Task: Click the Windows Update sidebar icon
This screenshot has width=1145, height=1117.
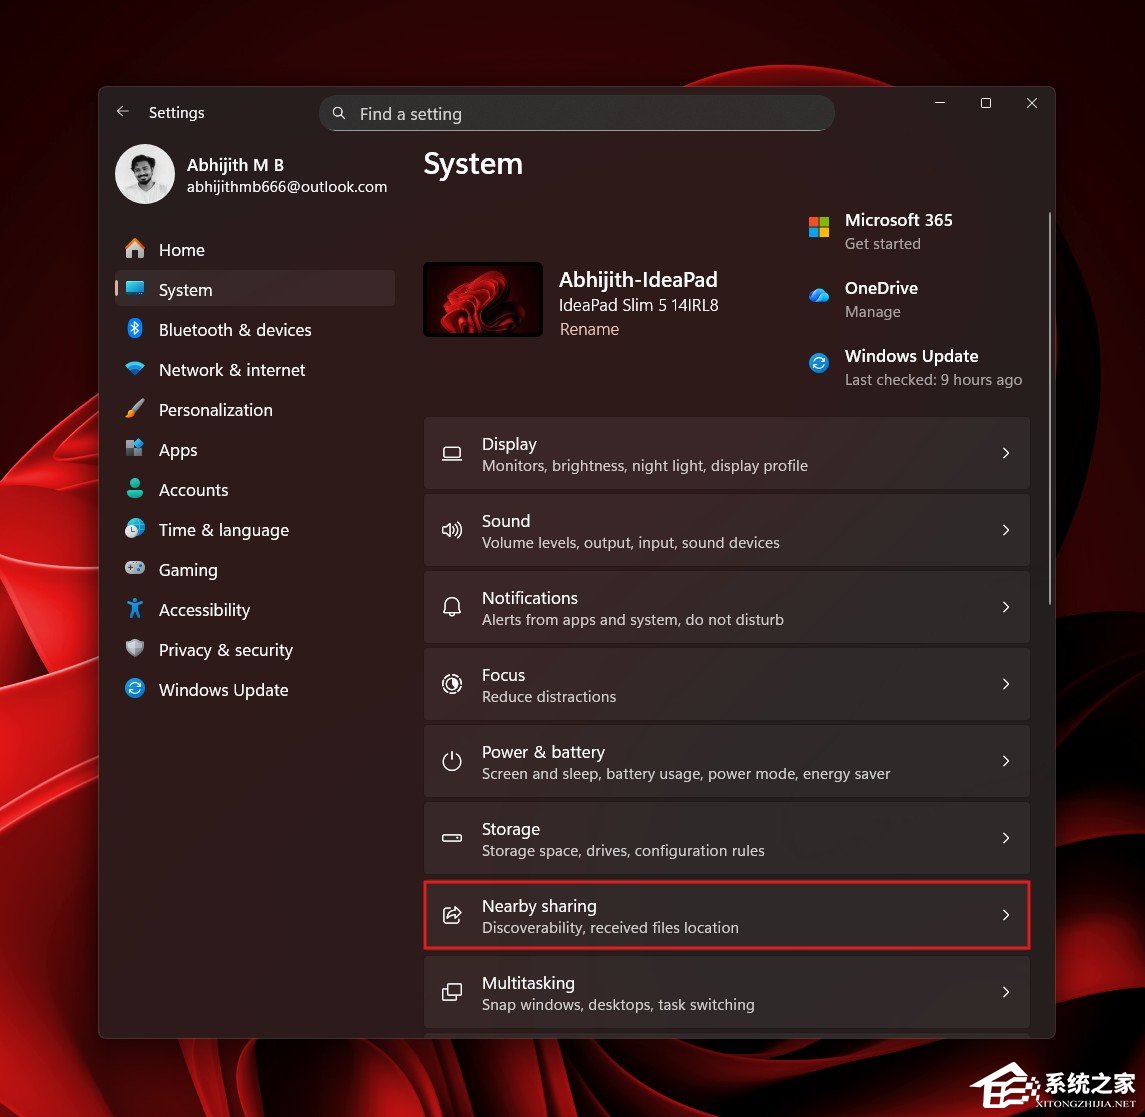Action: click(135, 688)
